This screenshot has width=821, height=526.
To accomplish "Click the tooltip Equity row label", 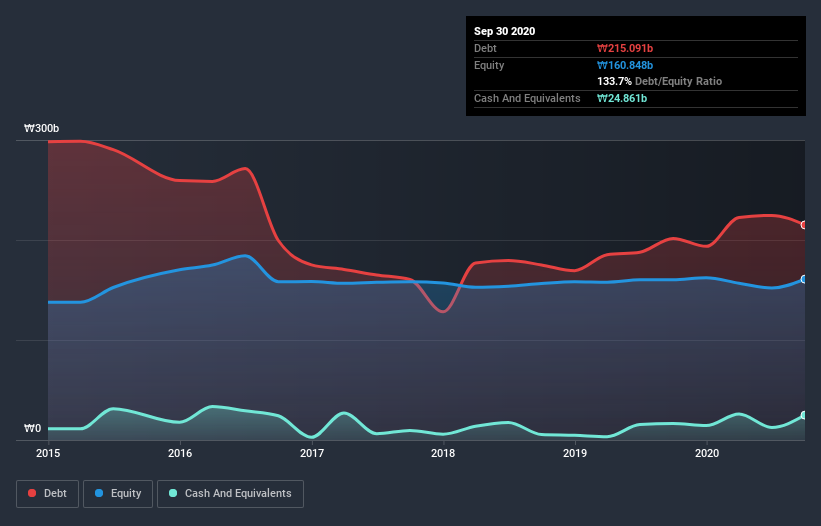I will [489, 65].
